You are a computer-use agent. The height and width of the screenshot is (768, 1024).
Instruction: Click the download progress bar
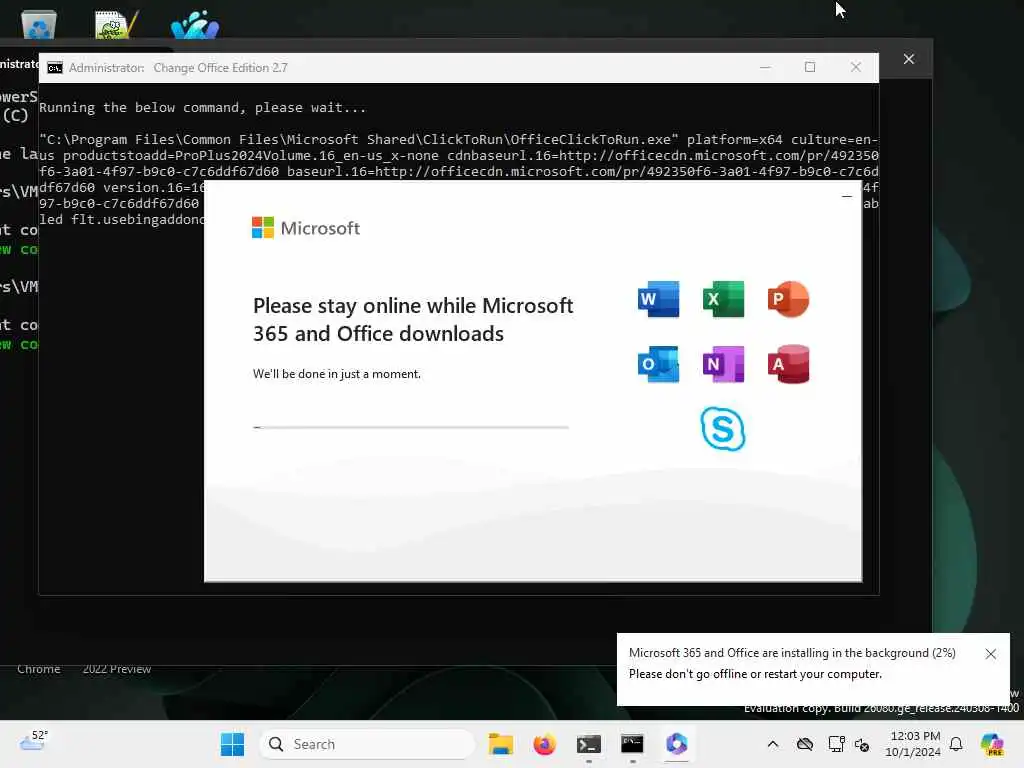coord(411,427)
